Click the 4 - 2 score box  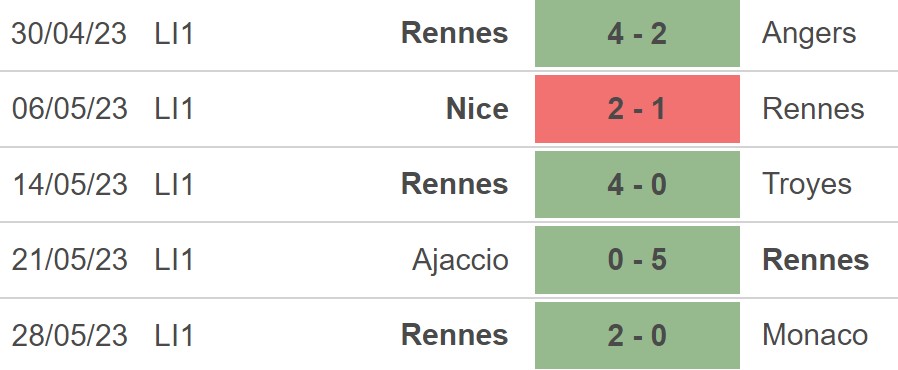click(x=637, y=33)
